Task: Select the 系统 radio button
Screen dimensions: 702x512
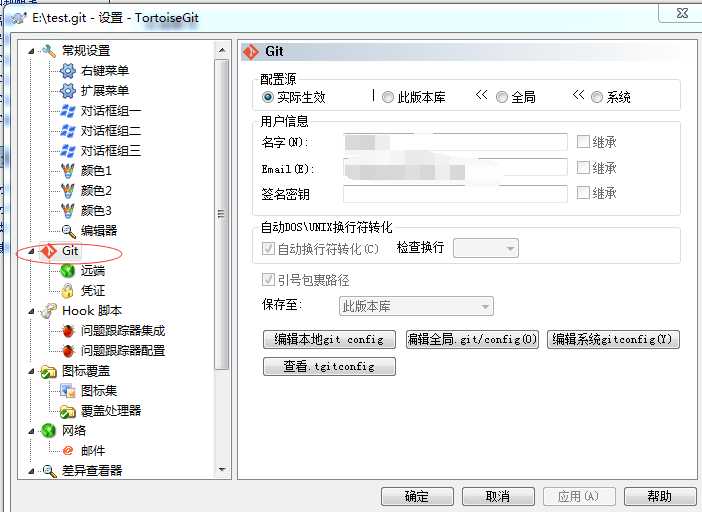Action: (597, 97)
